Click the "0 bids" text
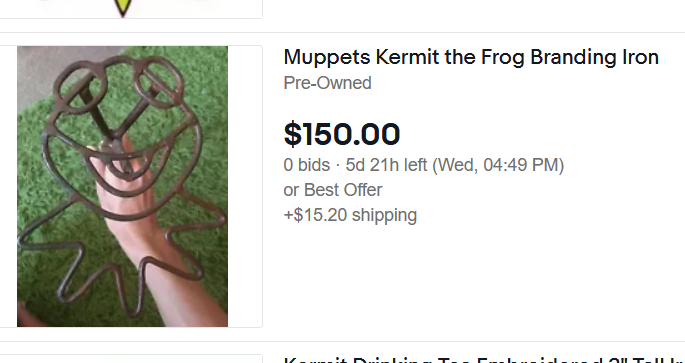 click(307, 165)
